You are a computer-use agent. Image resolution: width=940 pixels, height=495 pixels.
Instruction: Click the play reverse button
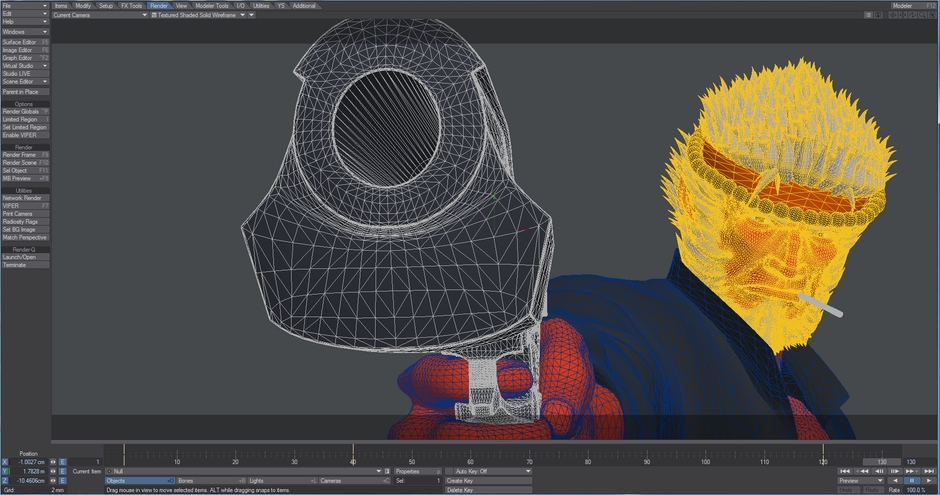pyautogui.click(x=897, y=480)
